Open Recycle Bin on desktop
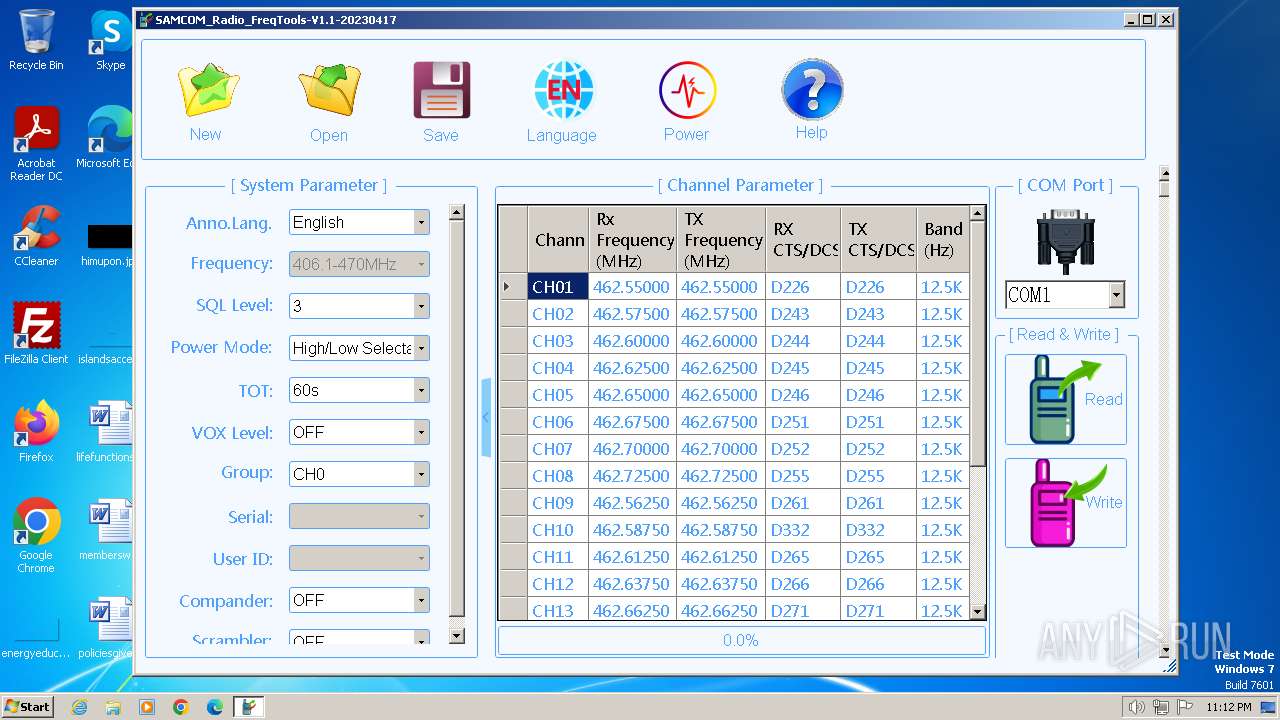The width and height of the screenshot is (1280, 720). coord(36,40)
